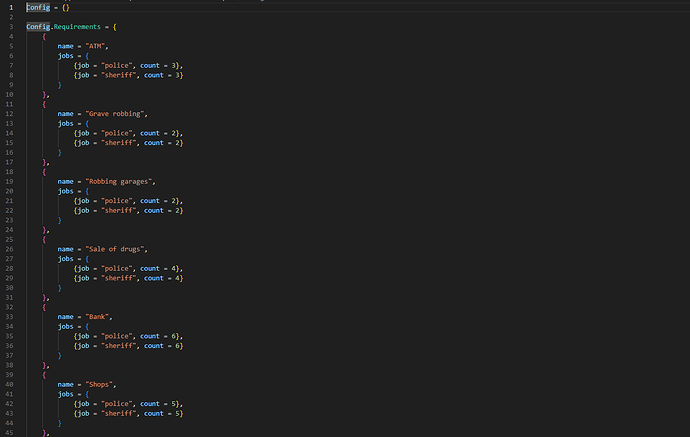Image resolution: width=690 pixels, height=437 pixels.
Task: Click count value 5 on line 42
Action: (173, 404)
